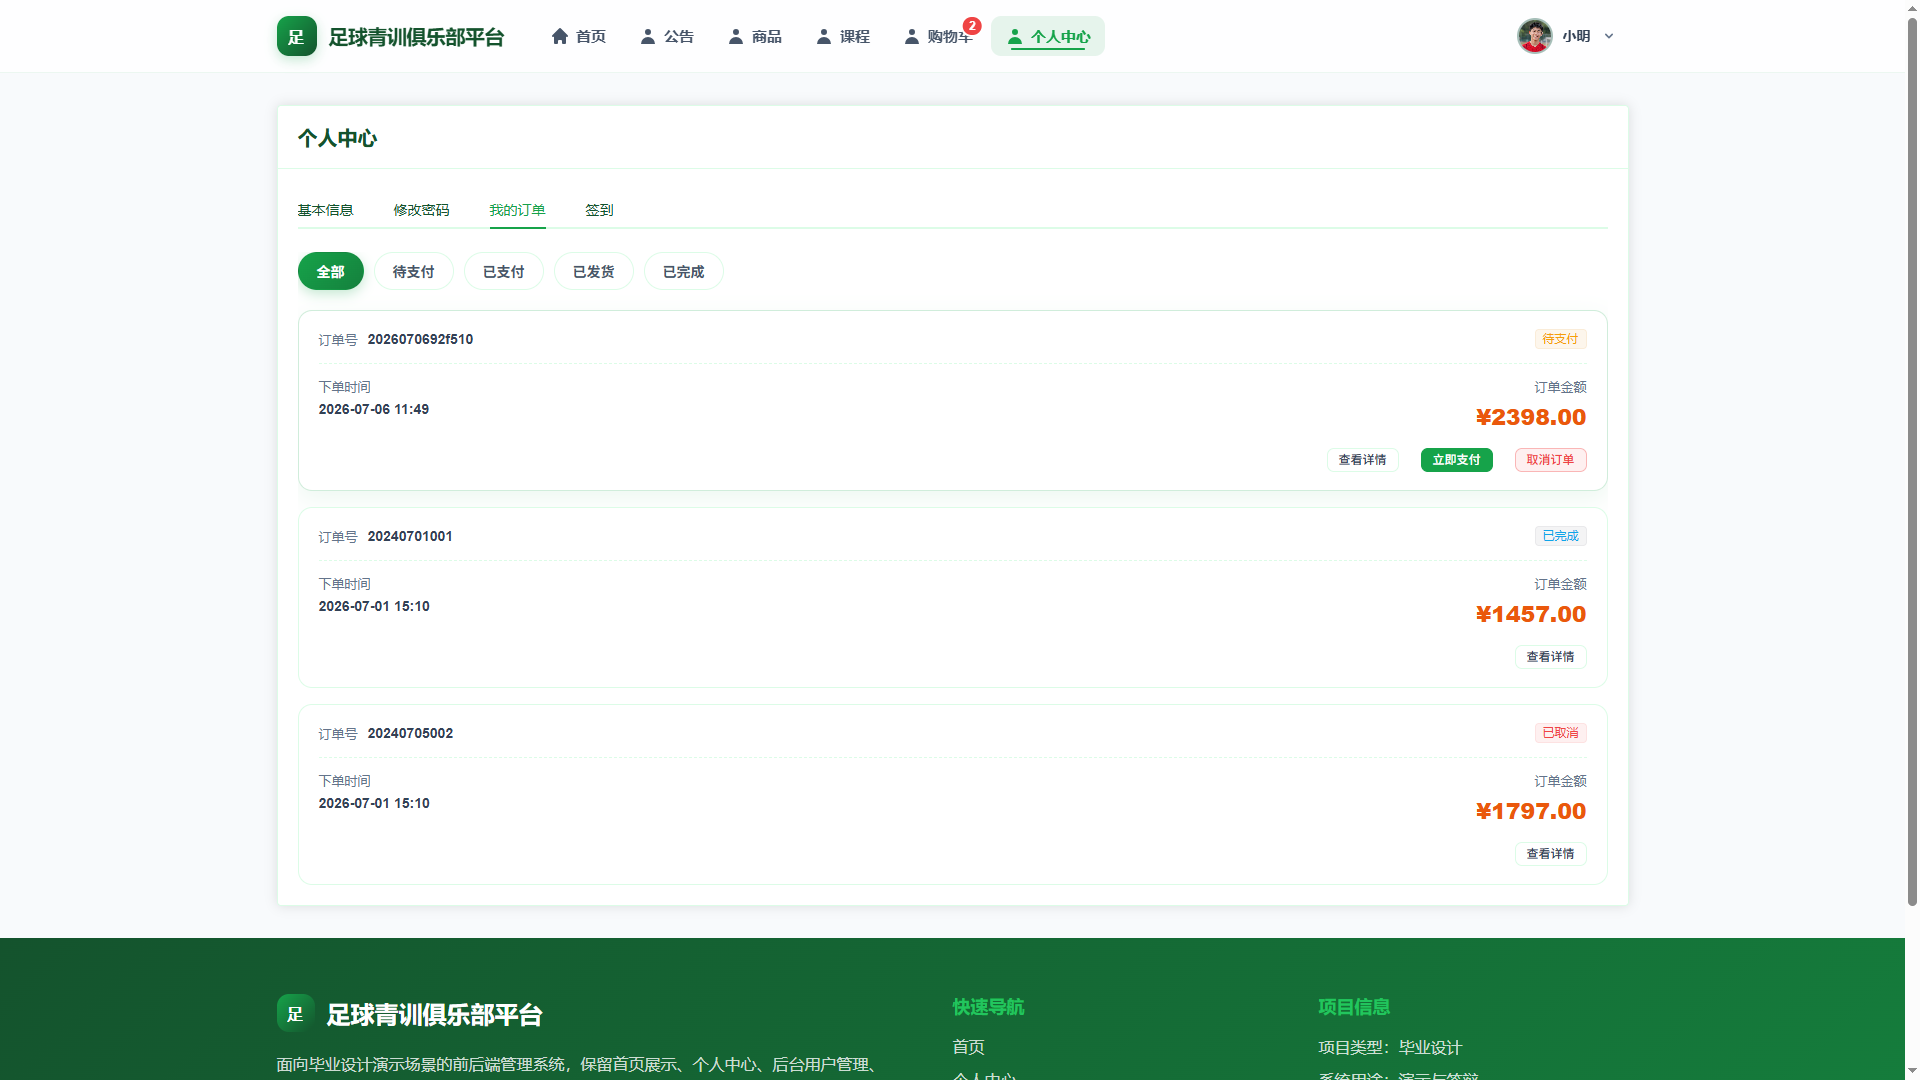Click the footer title 足球青训俱乐部平台
1920x1080 pixels.
point(435,1015)
